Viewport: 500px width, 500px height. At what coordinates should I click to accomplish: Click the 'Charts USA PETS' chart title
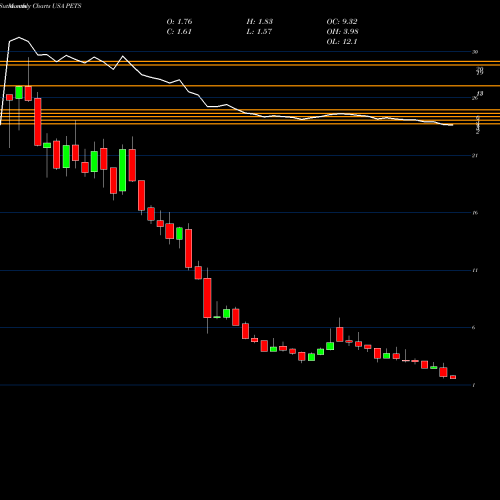[x=57, y=6]
